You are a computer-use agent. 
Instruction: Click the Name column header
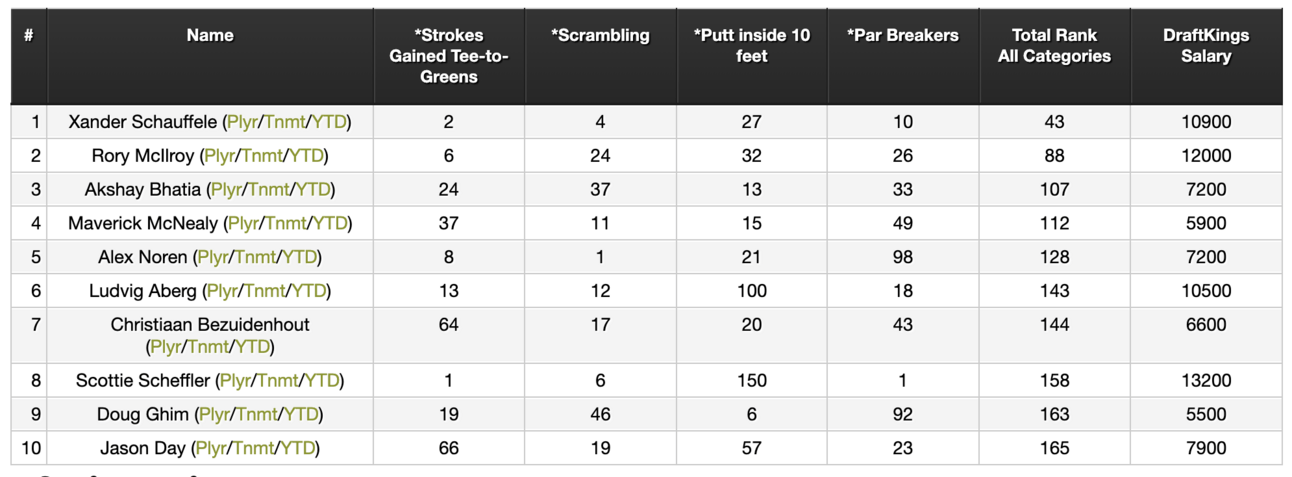(x=210, y=36)
